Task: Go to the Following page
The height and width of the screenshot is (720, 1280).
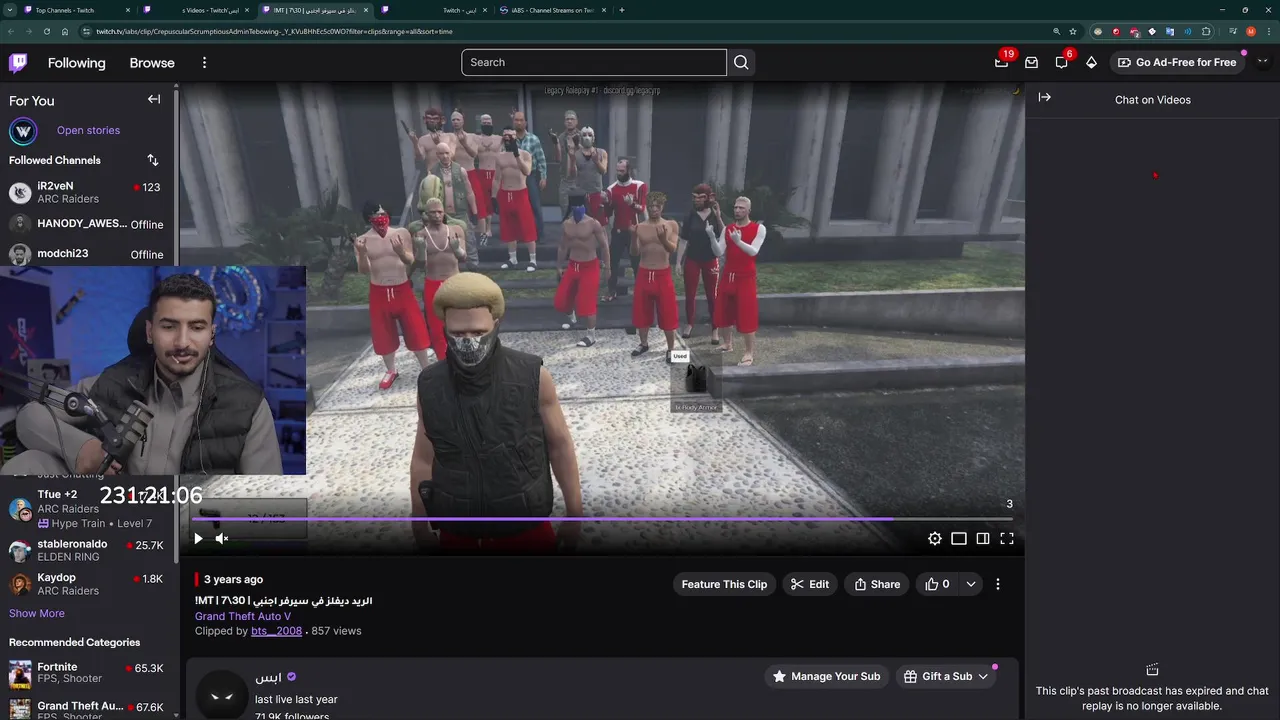Action: coord(76,62)
